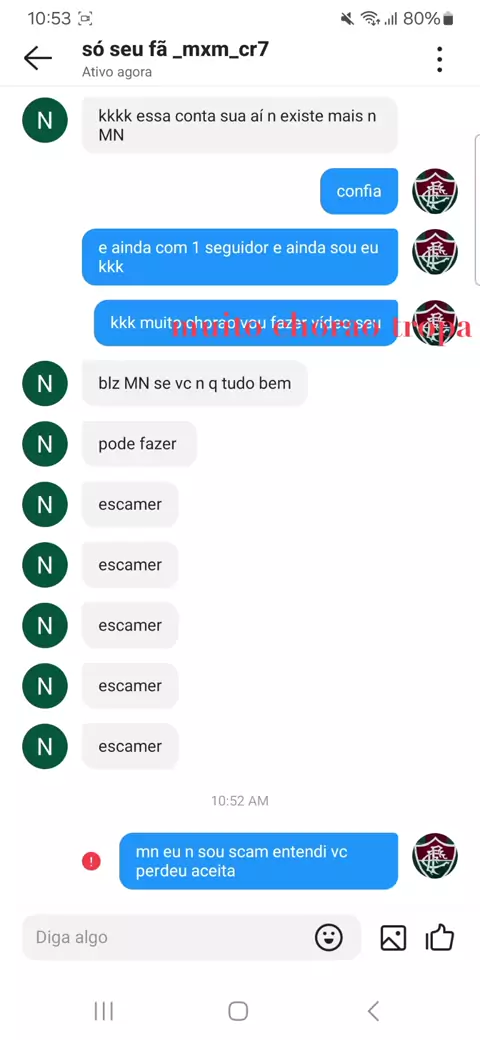Open profile via 'só seu fã _mxm_cr7' title
480x1040 pixels.
tap(175, 50)
